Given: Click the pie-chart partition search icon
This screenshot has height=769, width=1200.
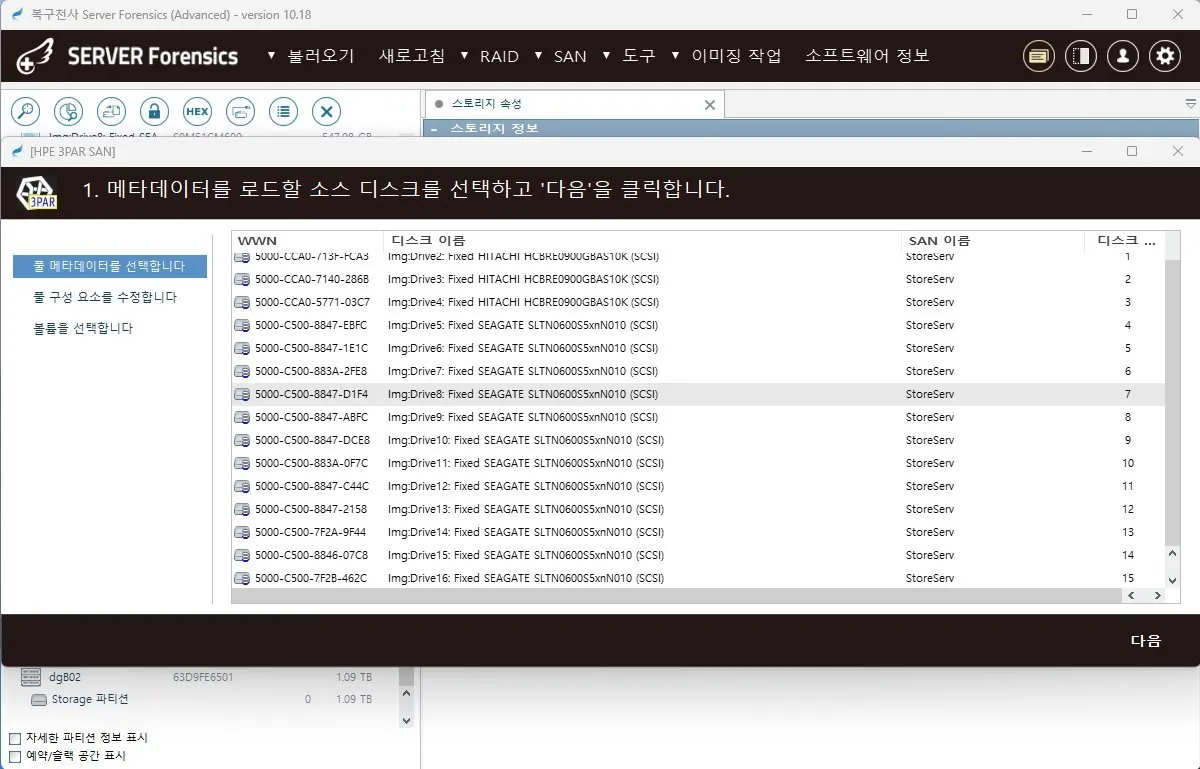Looking at the screenshot, I should coord(67,111).
